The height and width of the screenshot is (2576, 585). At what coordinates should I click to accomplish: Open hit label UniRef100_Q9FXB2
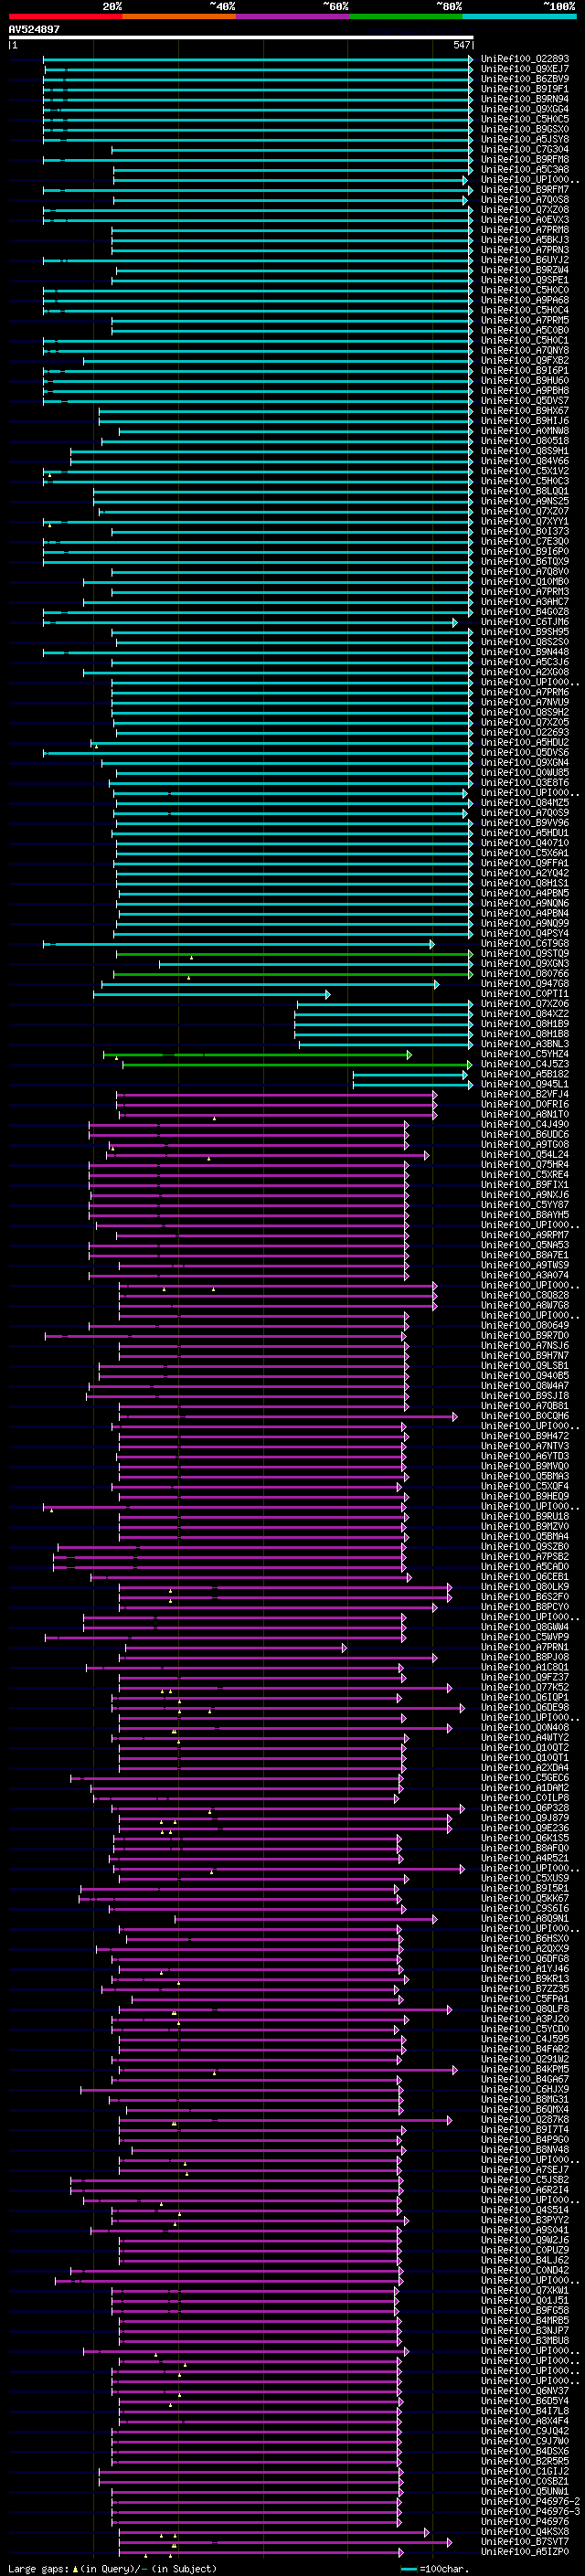pyautogui.click(x=525, y=360)
